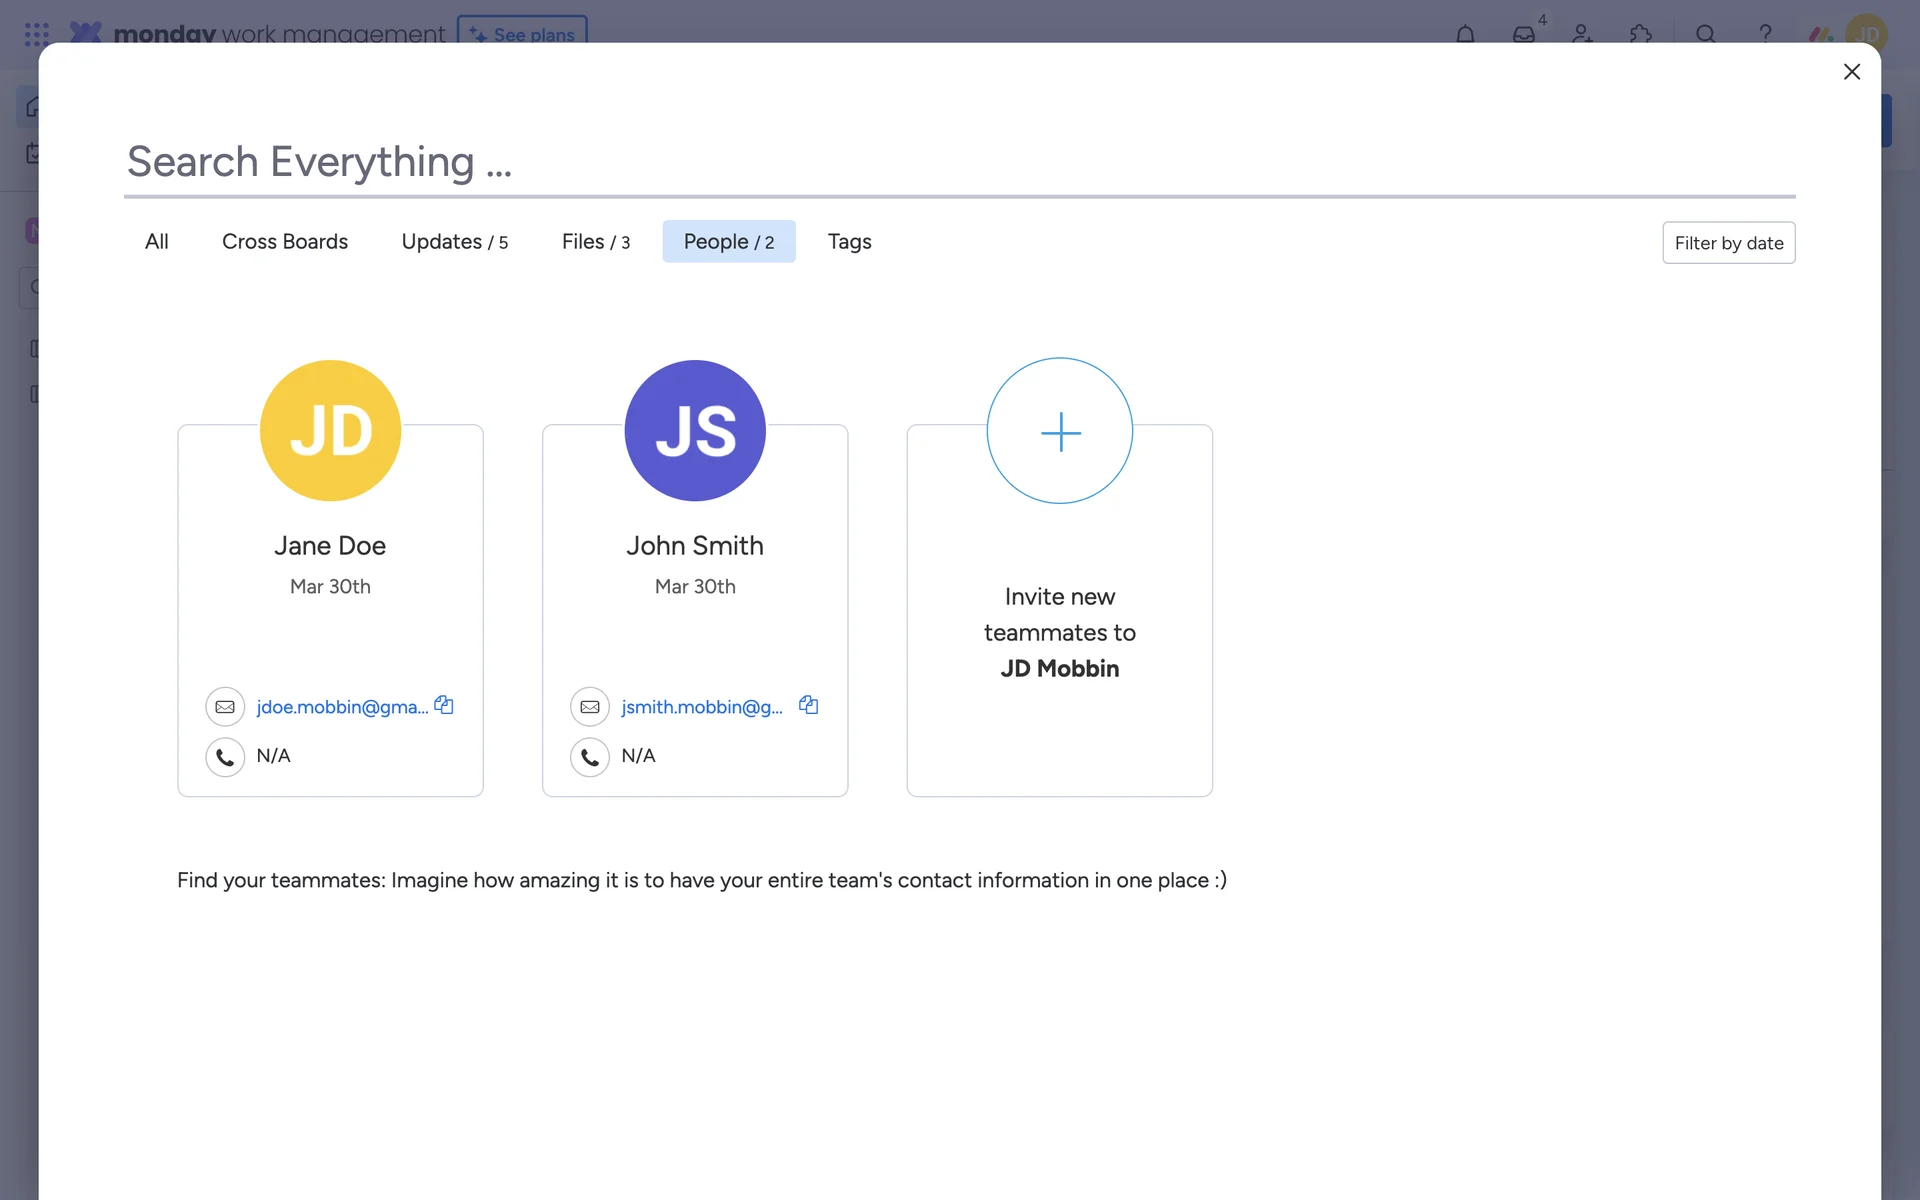This screenshot has width=1920, height=1200.
Task: Click envelope icon on John Smith's card
Action: coord(590,707)
